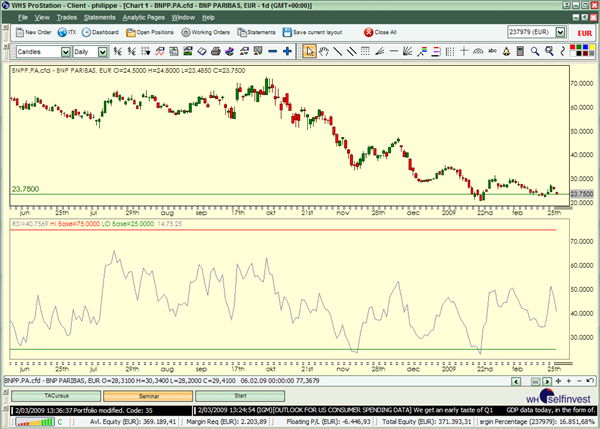Select the wavy curve tool
The image size is (600, 429).
[562, 51]
